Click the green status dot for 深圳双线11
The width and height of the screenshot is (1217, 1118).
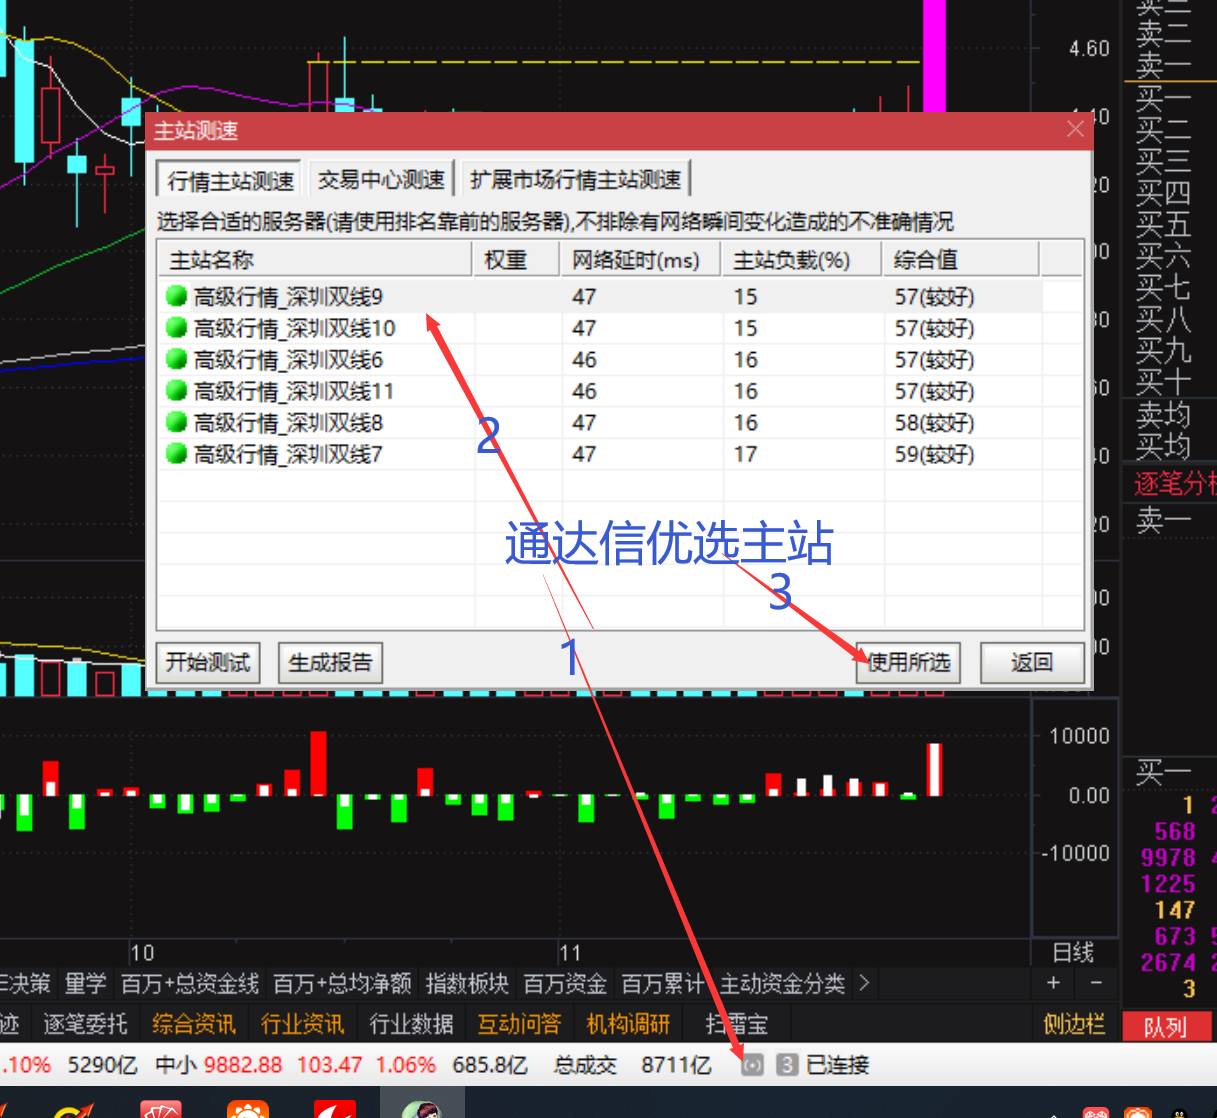(177, 390)
